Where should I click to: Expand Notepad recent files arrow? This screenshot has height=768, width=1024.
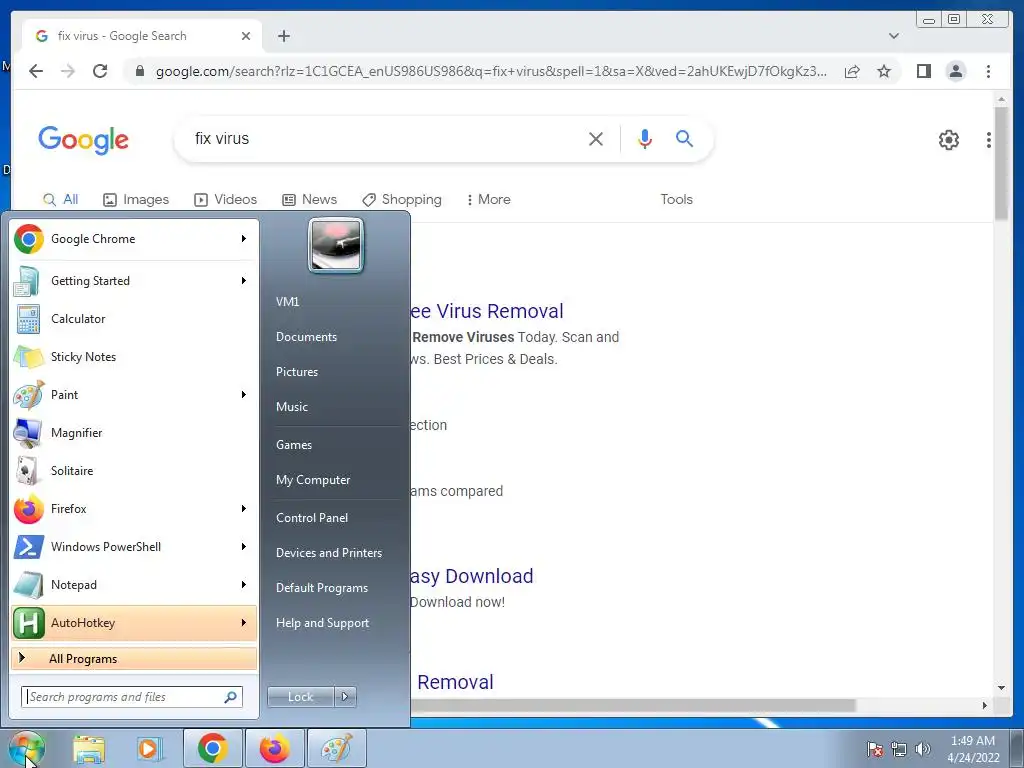point(244,584)
